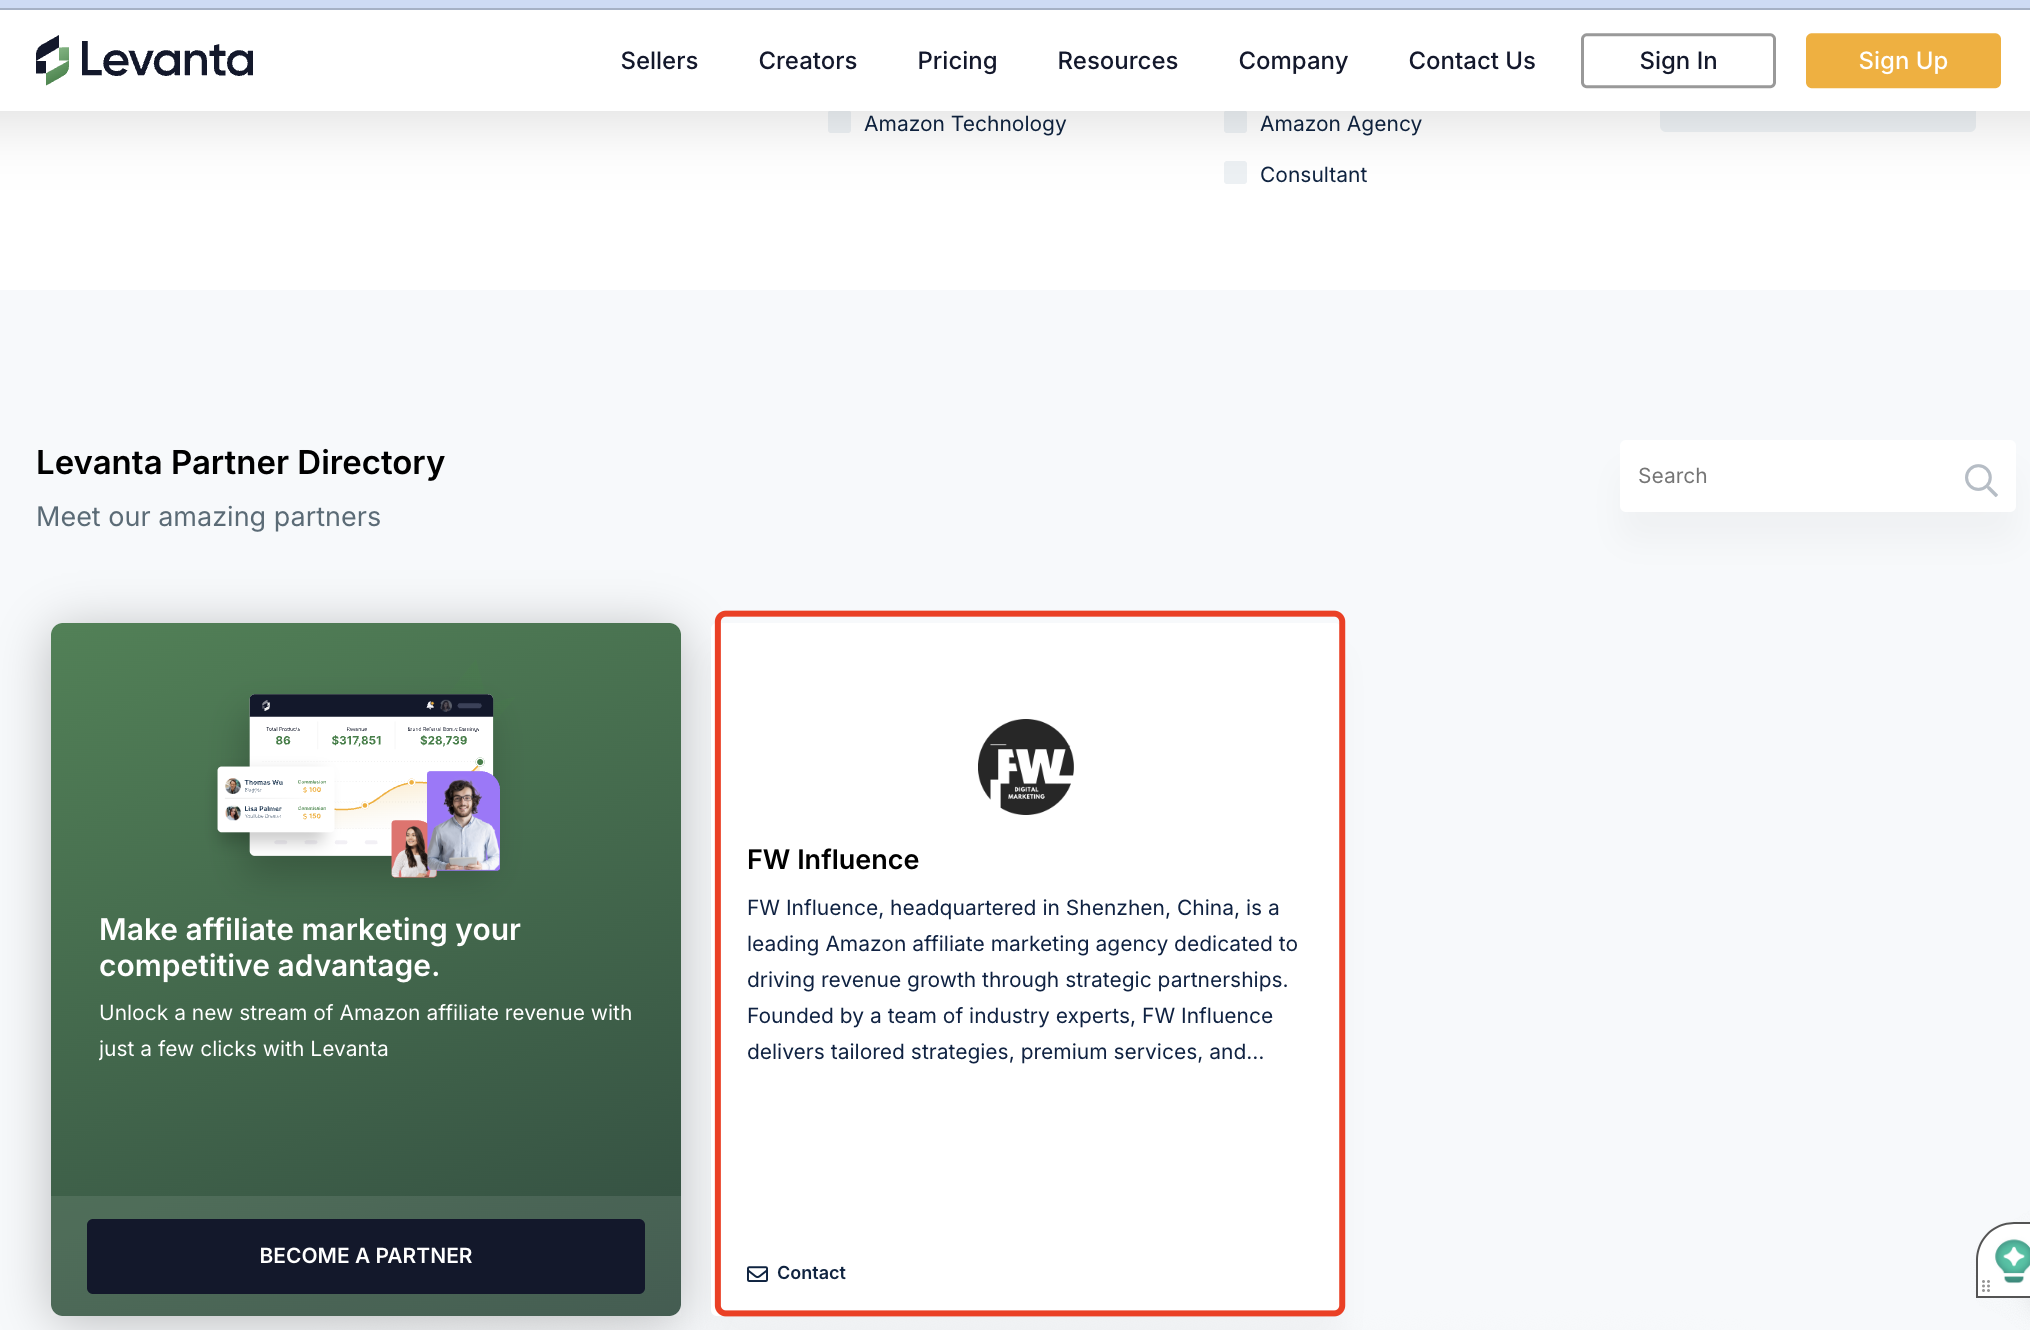This screenshot has width=2030, height=1330.
Task: Click the search magnifier icon
Action: click(1980, 480)
